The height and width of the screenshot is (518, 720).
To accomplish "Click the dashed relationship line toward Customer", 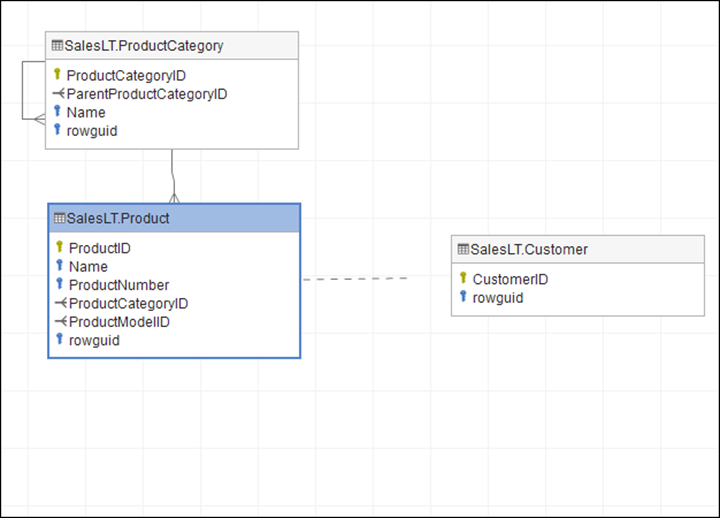I will (x=355, y=278).
